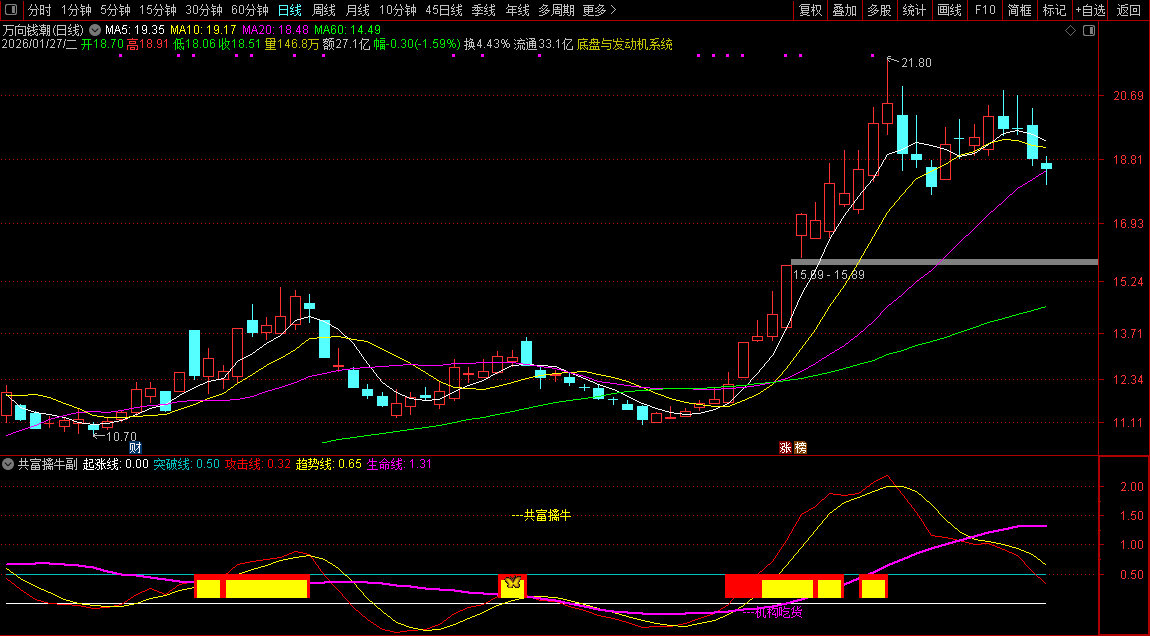The width and height of the screenshot is (1150, 636).
Task: Click the 2.00 sub-chart axis label
Action: pyautogui.click(x=1132, y=487)
